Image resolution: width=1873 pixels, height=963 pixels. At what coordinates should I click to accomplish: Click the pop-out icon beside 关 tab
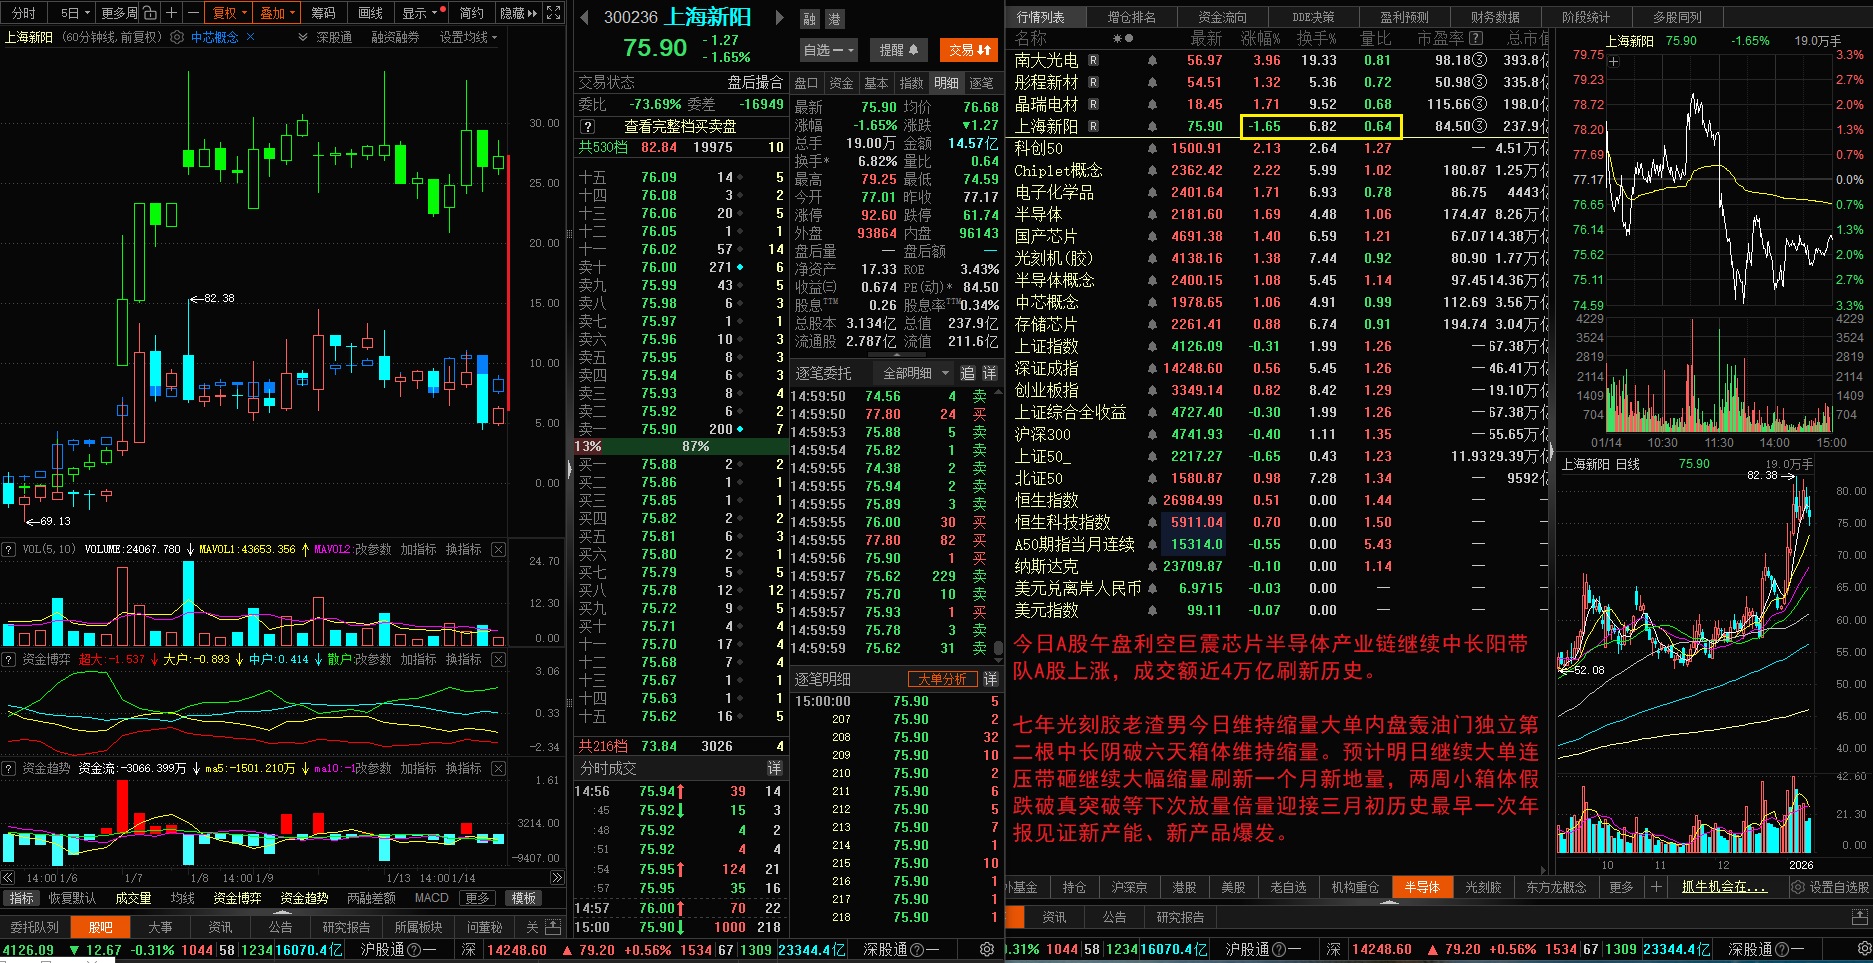553,927
